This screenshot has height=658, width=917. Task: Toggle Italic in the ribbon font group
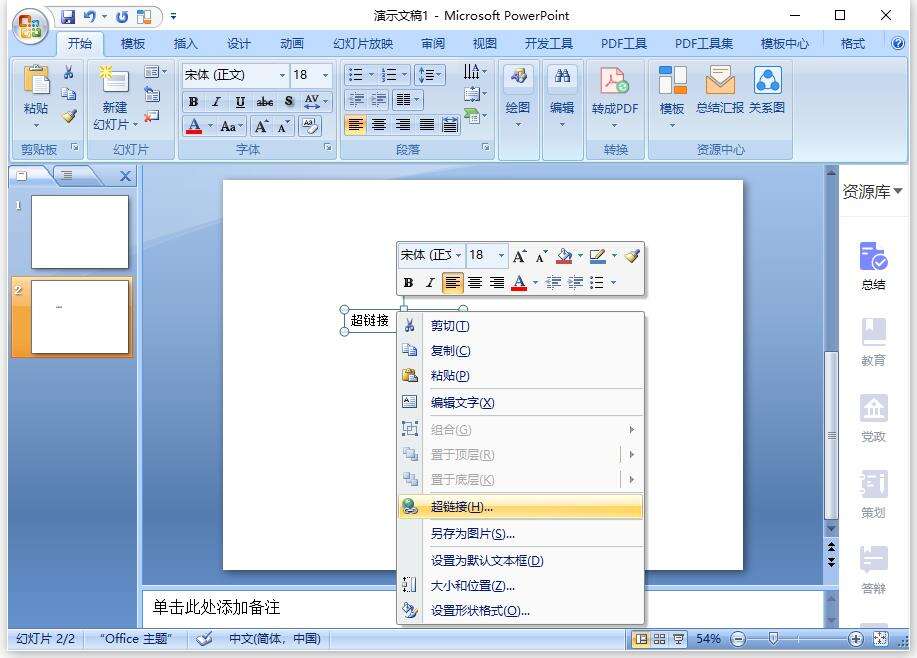(x=216, y=102)
